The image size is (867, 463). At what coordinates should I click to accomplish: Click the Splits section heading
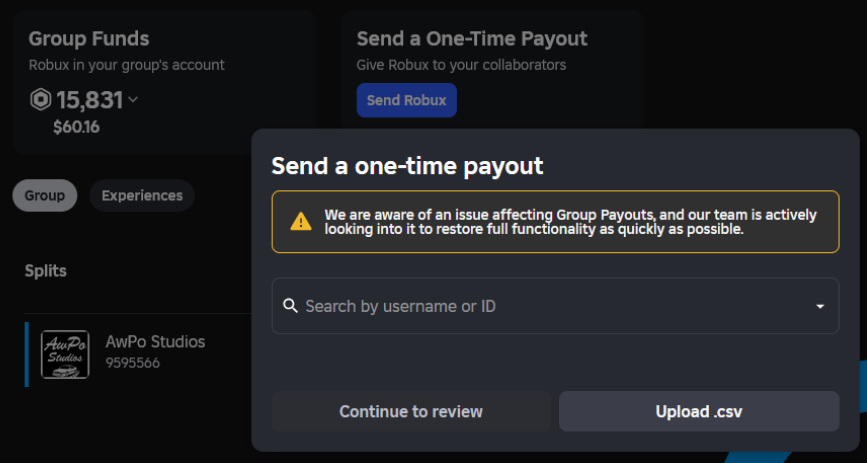pos(46,271)
